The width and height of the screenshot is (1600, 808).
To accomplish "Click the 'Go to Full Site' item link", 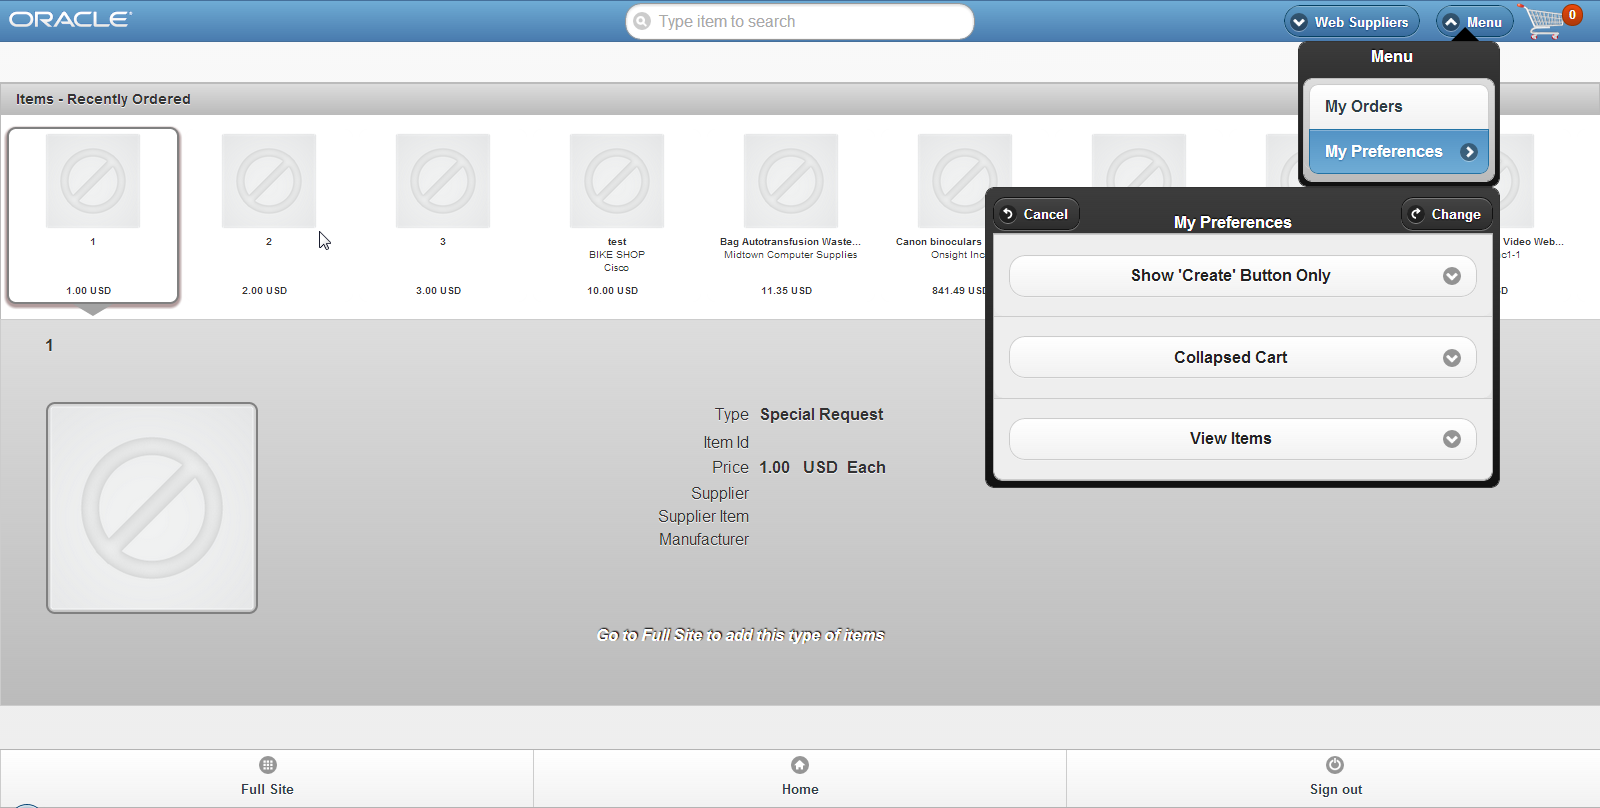I will 741,635.
